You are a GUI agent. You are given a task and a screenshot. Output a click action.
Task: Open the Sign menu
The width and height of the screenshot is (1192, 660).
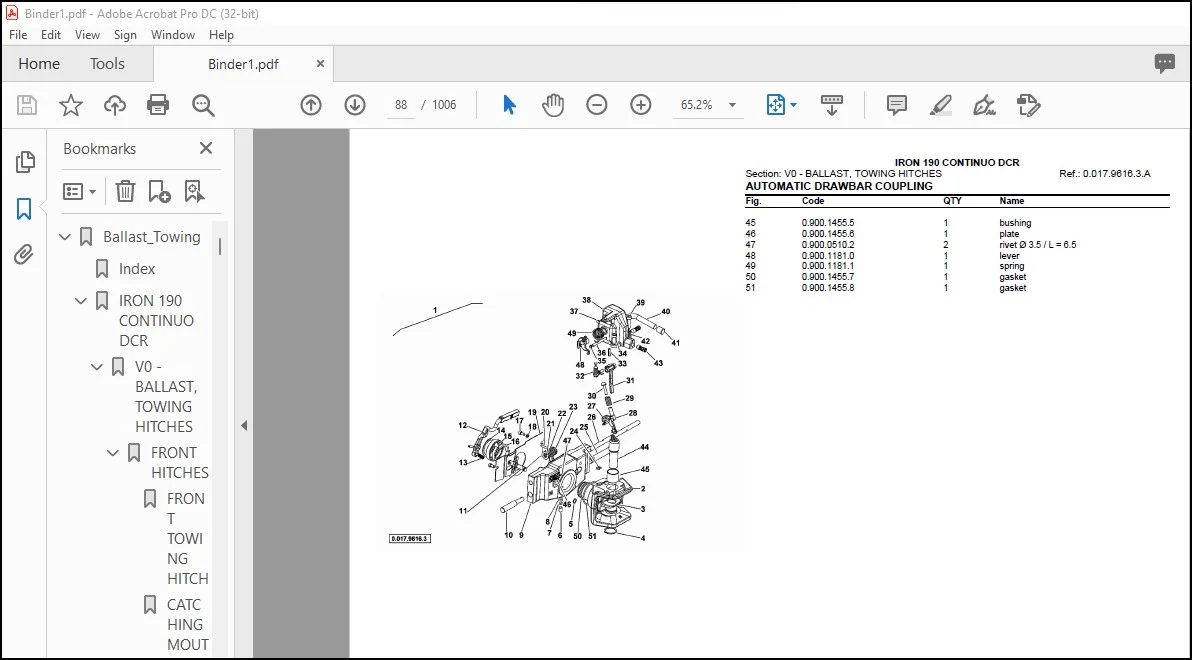tap(125, 35)
